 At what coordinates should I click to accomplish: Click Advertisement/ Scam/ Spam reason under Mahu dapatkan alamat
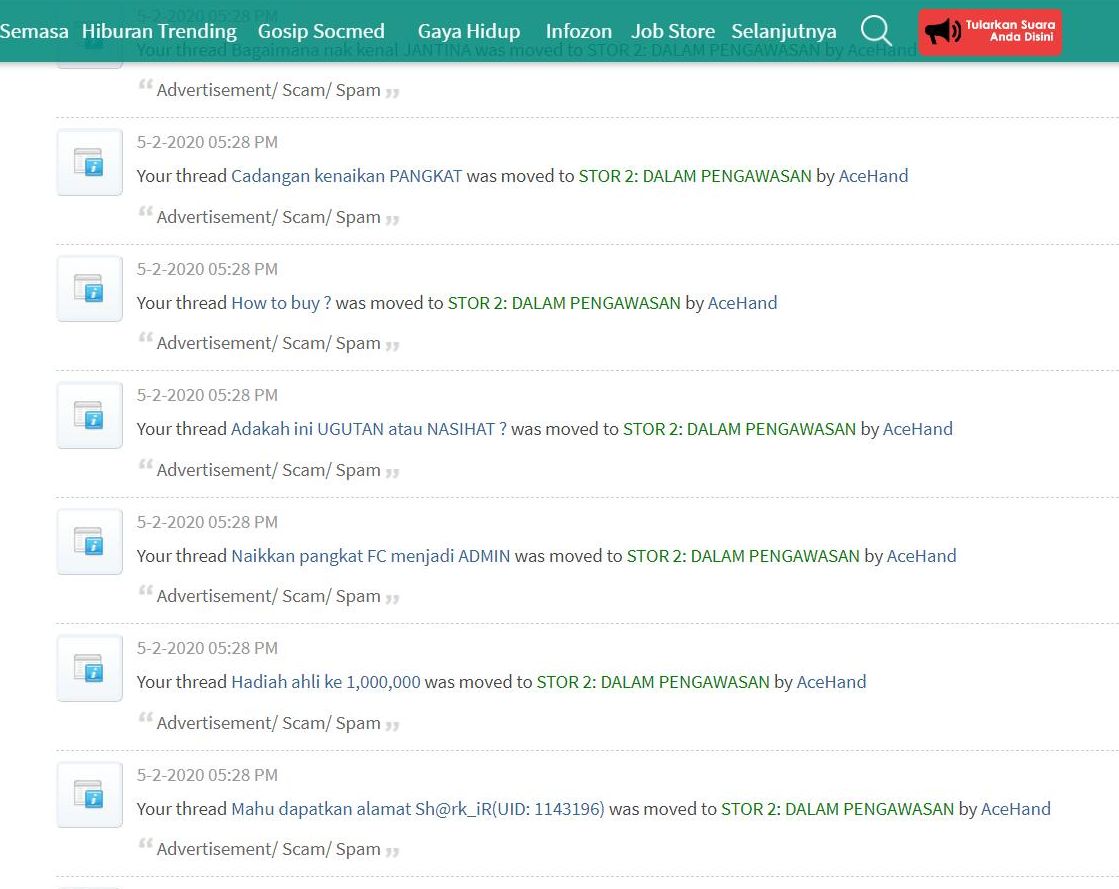coord(268,849)
